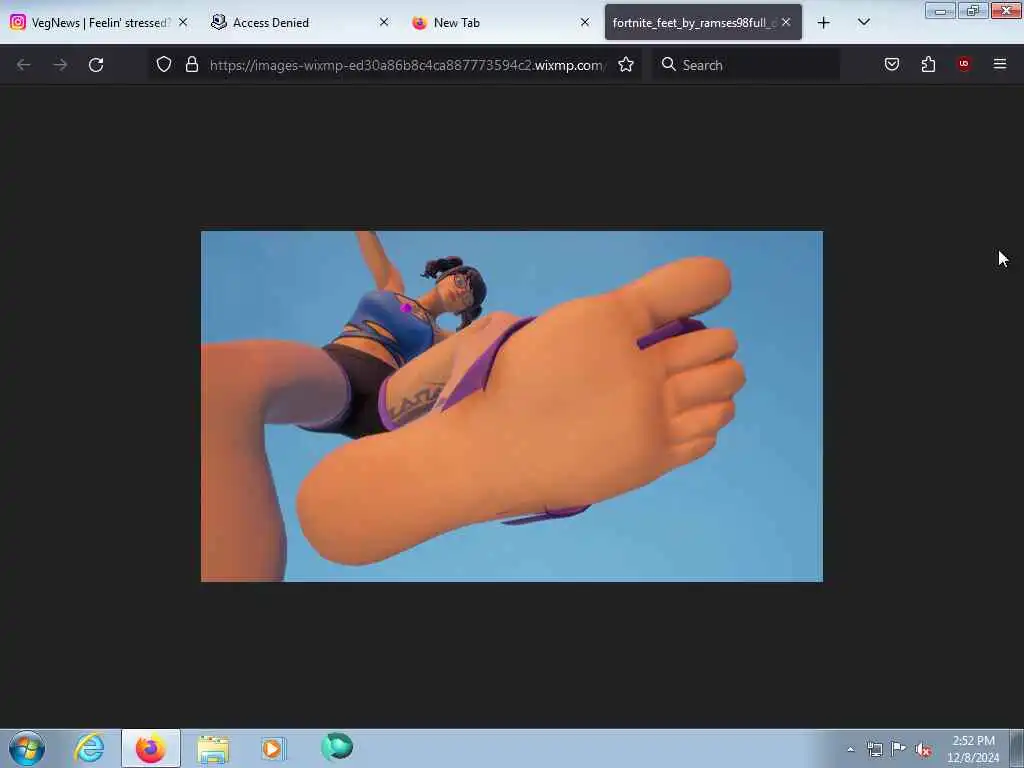Restore down the Firefox window

pos(972,11)
